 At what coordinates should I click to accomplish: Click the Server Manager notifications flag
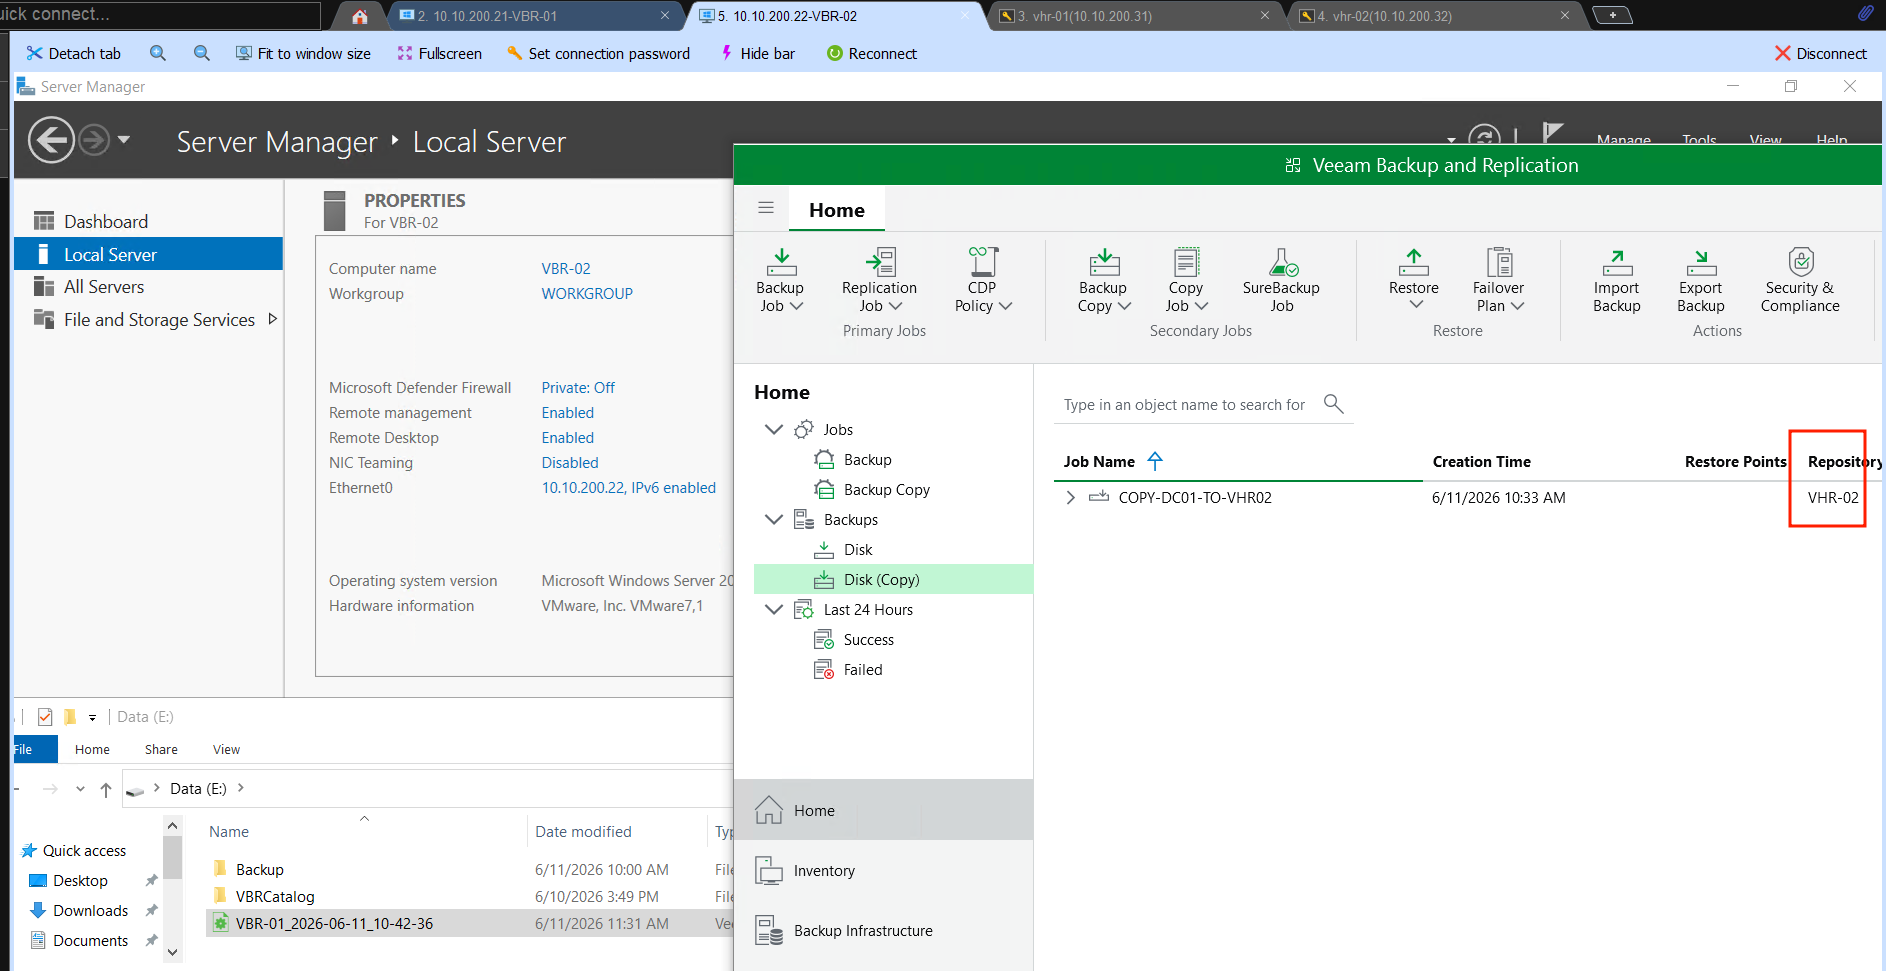[x=1552, y=132]
